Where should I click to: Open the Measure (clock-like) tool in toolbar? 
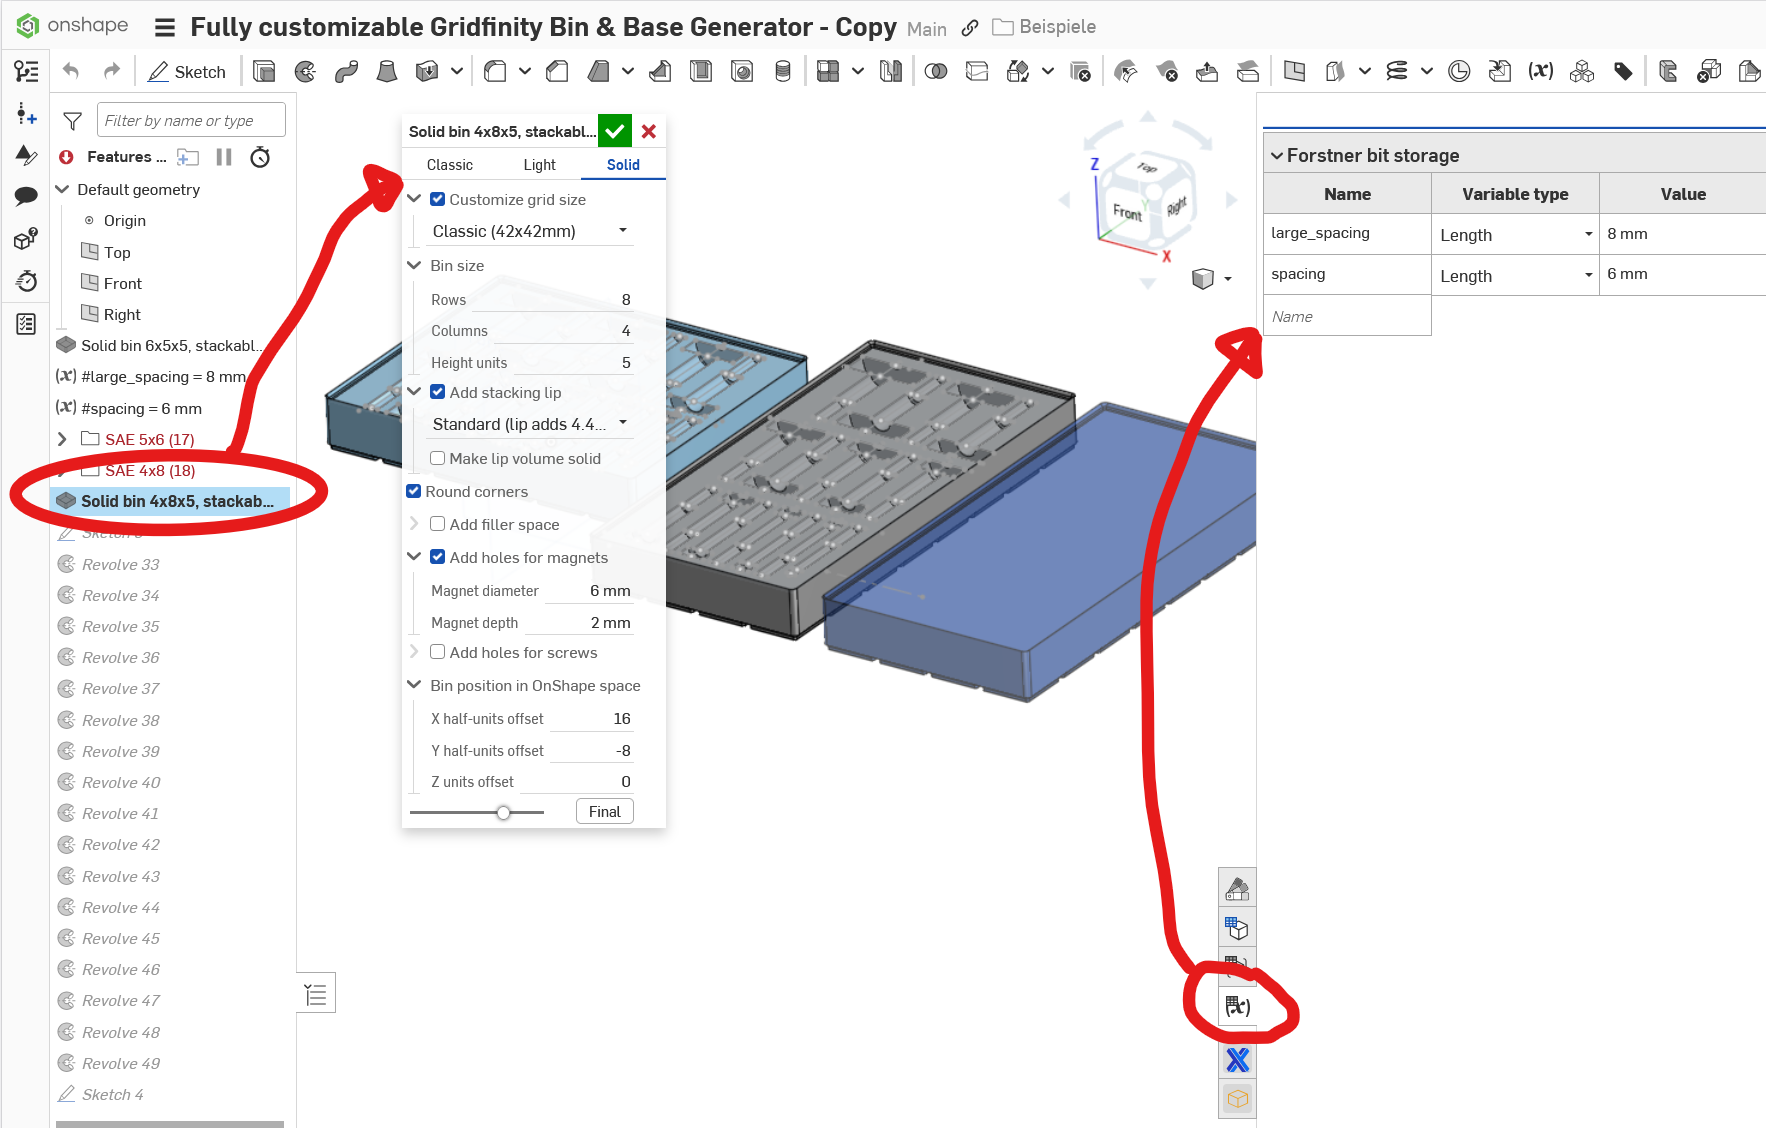[x=1459, y=71]
